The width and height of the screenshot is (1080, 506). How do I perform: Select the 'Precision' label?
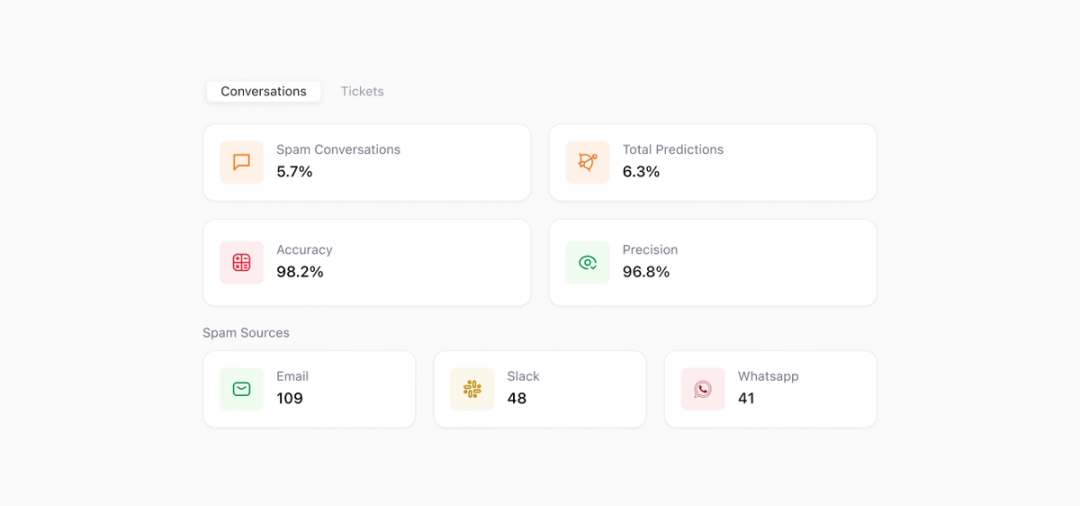point(650,250)
